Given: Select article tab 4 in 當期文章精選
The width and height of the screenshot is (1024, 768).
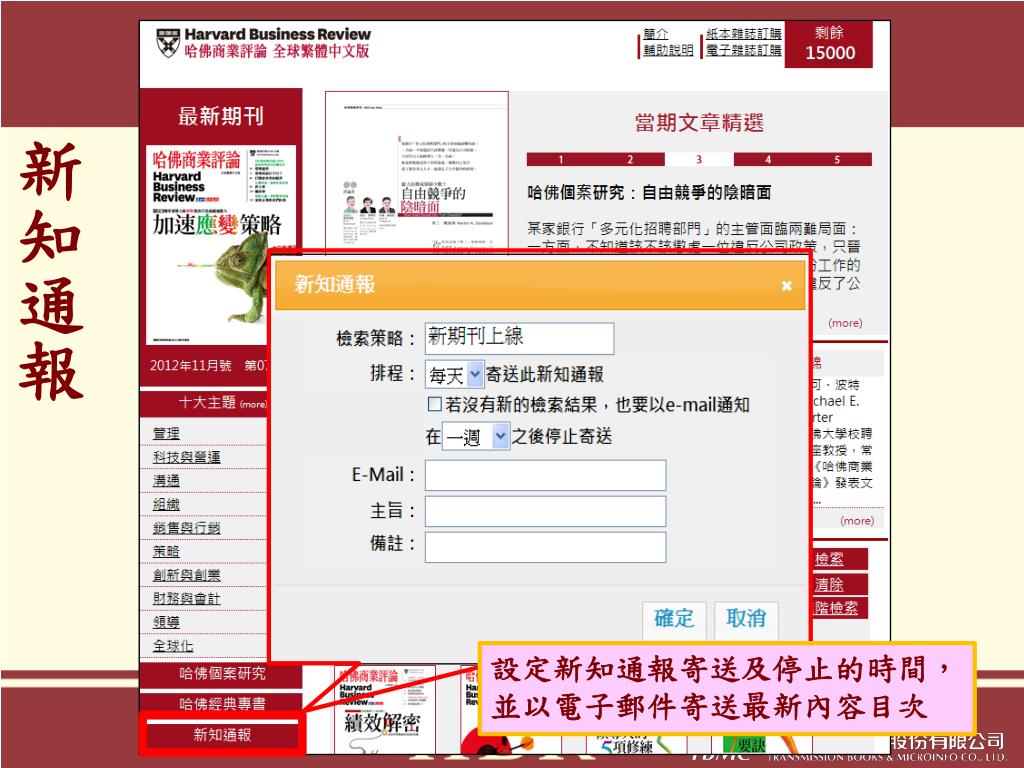Looking at the screenshot, I should click(x=768, y=159).
